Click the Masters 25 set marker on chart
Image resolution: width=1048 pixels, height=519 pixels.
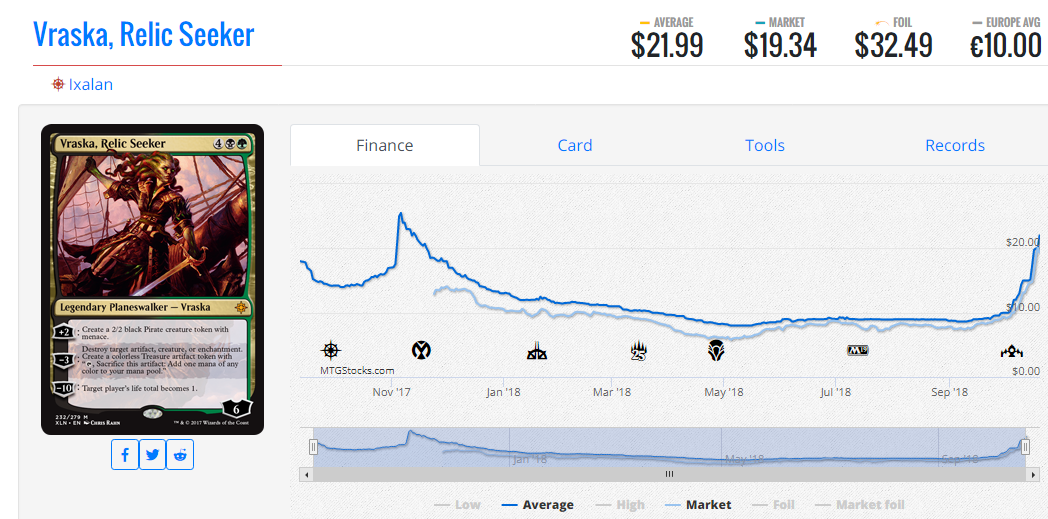point(640,350)
